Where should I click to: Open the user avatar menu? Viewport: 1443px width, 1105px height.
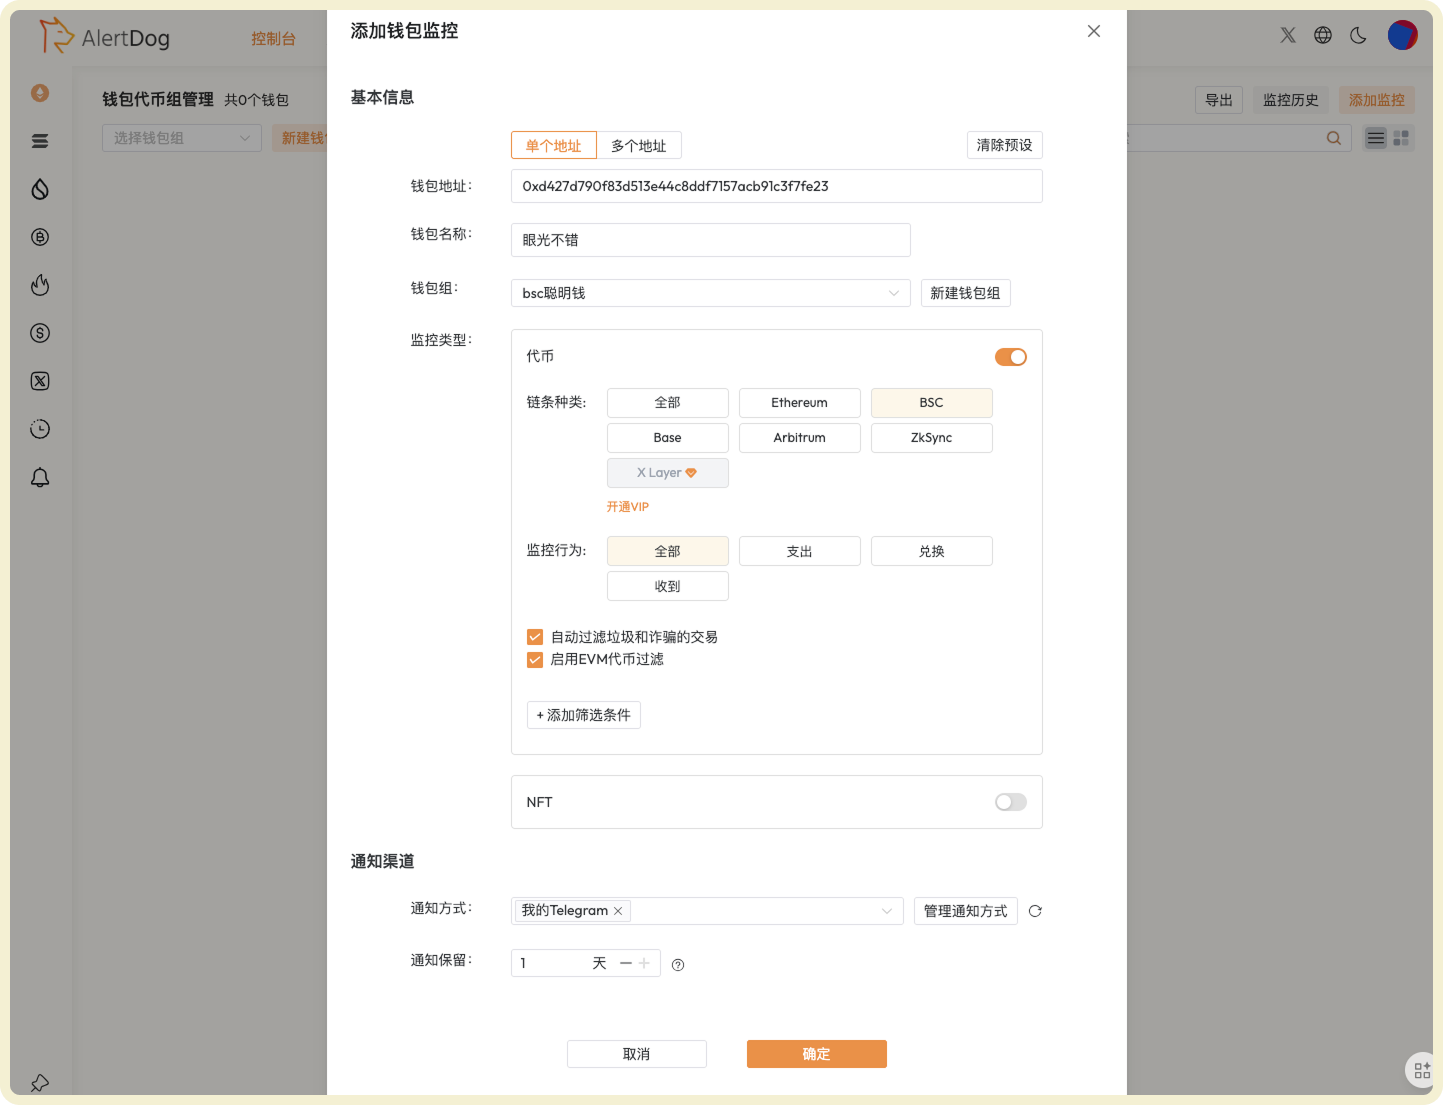(1403, 35)
